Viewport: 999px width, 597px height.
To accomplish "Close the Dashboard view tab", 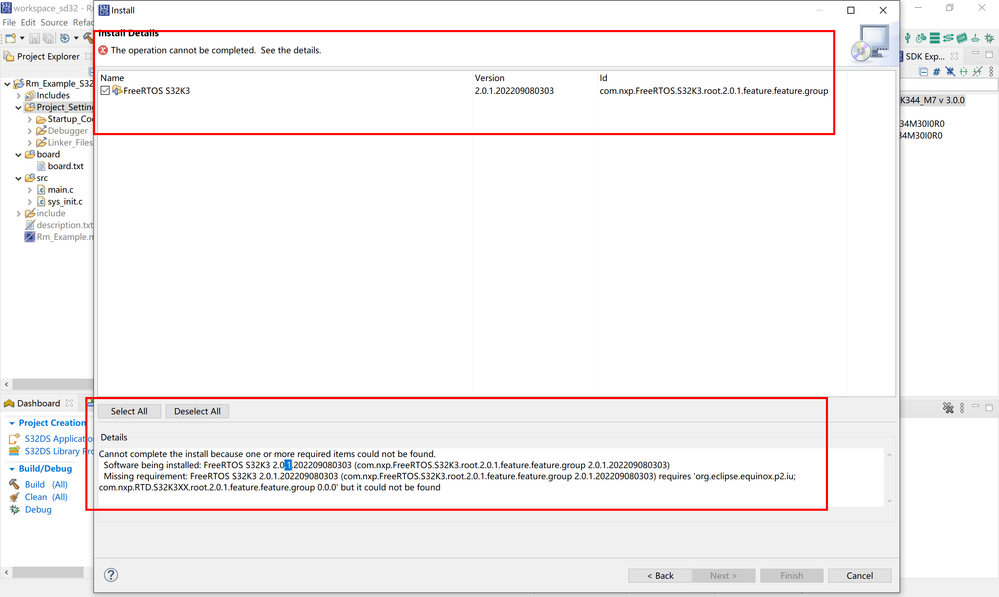I will pyautogui.click(x=69, y=403).
